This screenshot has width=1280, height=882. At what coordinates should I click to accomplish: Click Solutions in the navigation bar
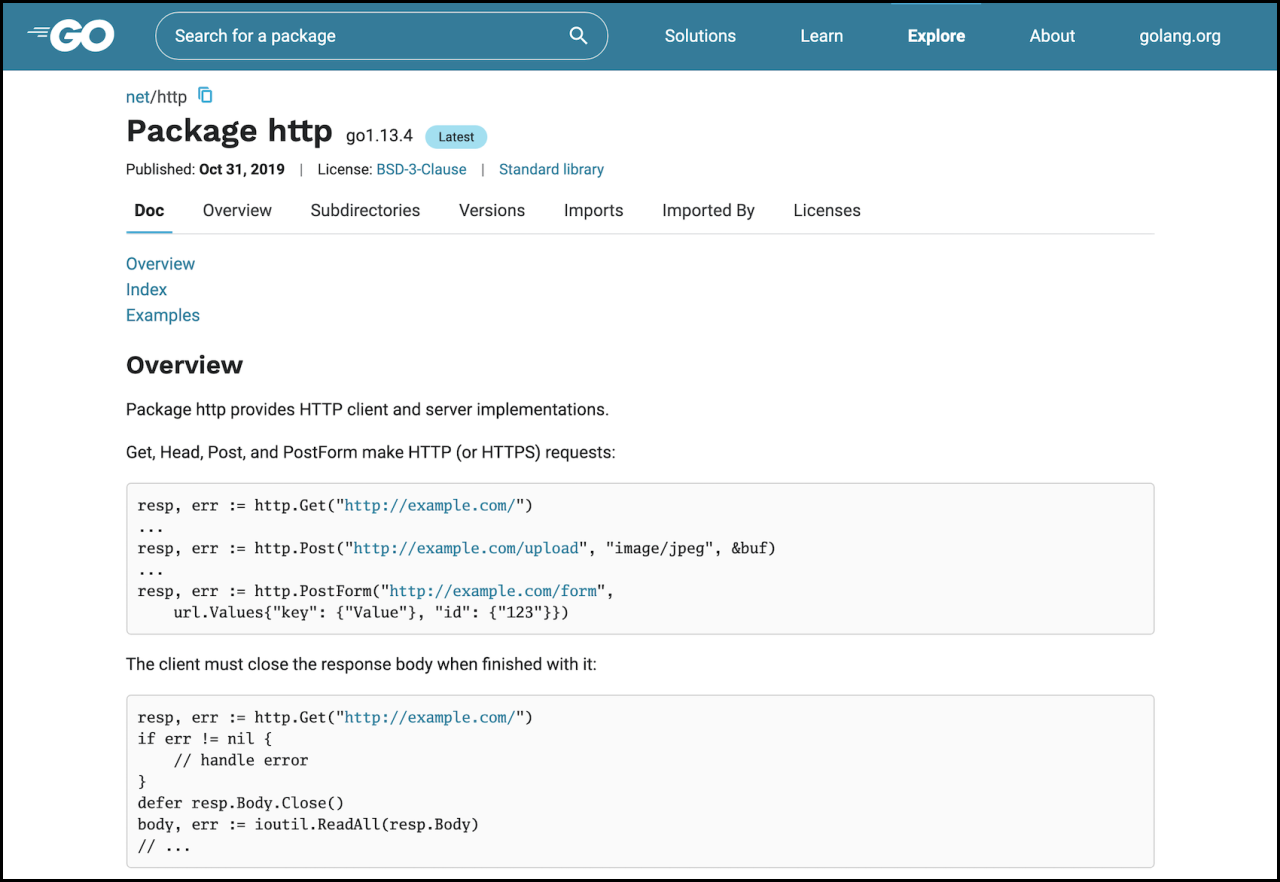point(700,35)
